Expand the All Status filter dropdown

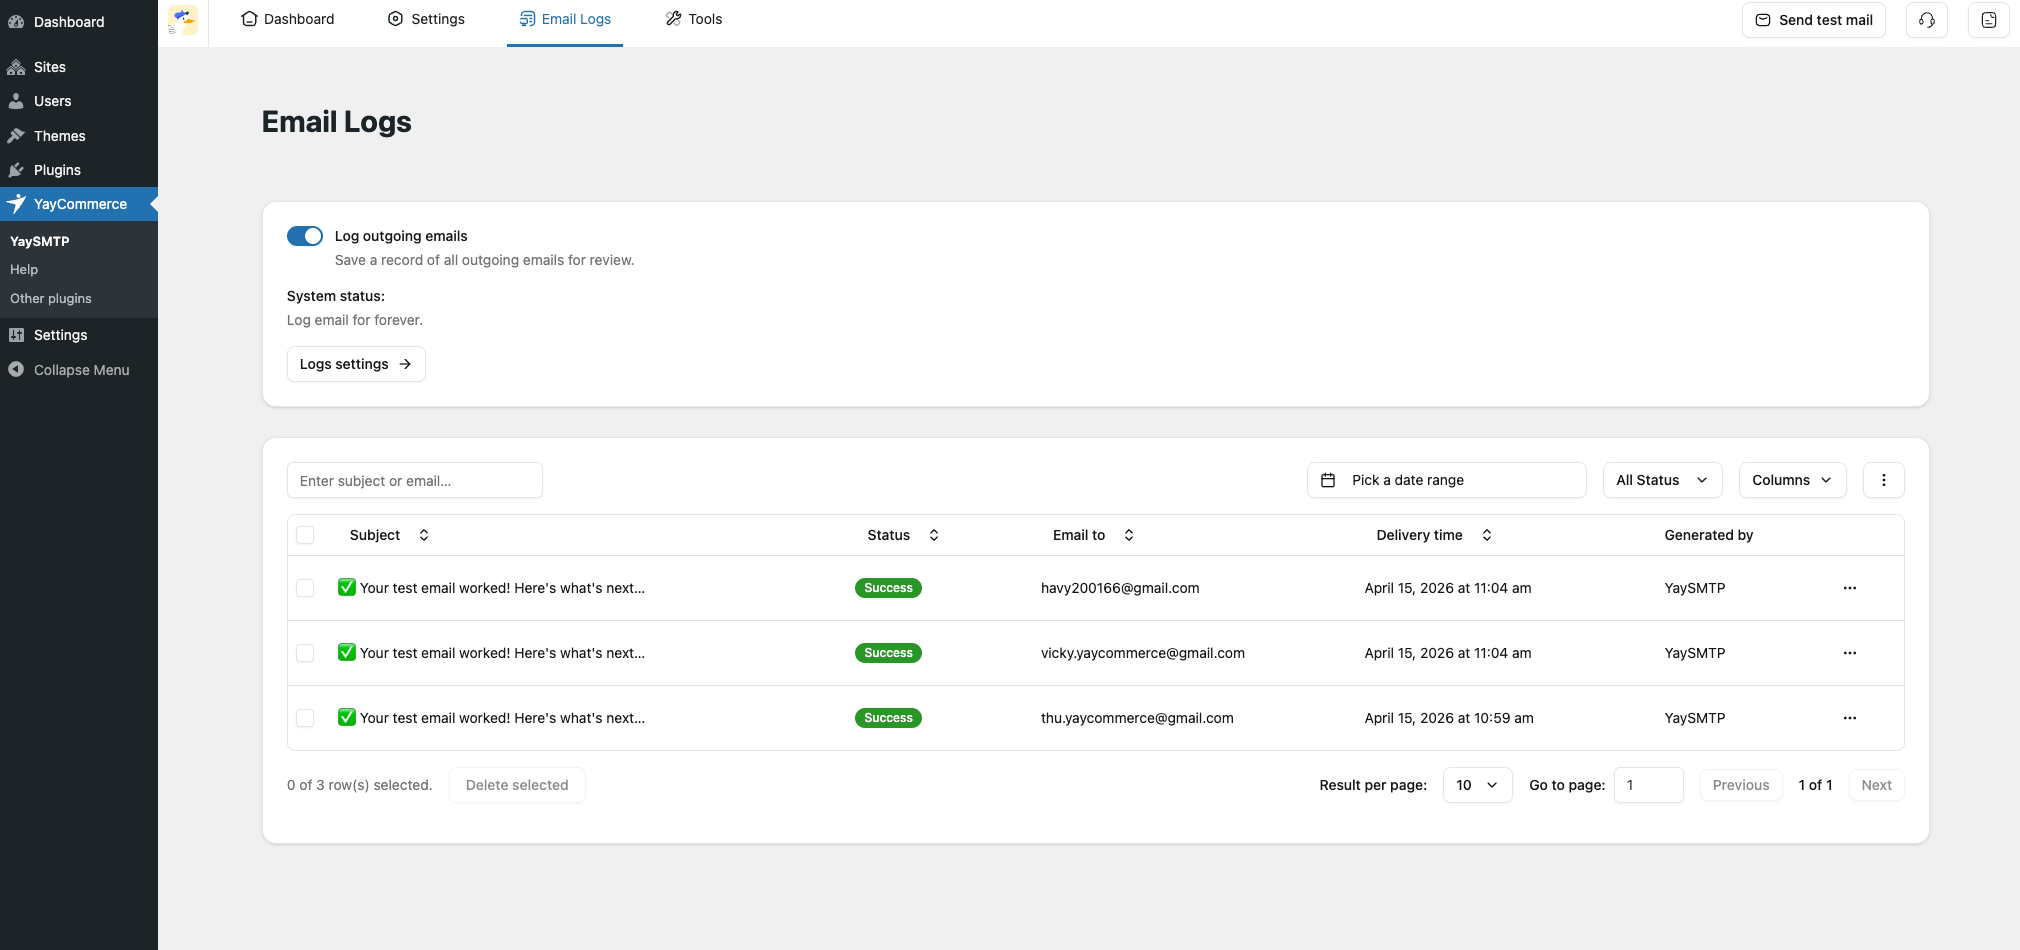[1661, 480]
